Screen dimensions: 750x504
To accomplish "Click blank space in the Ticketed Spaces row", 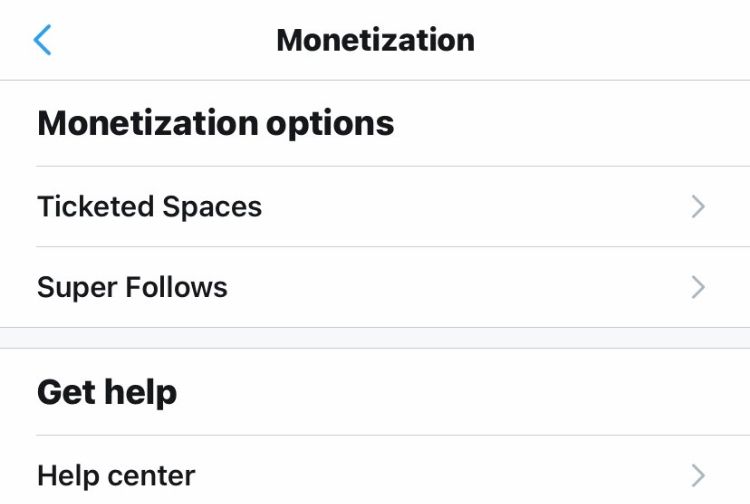I will tap(474, 207).
